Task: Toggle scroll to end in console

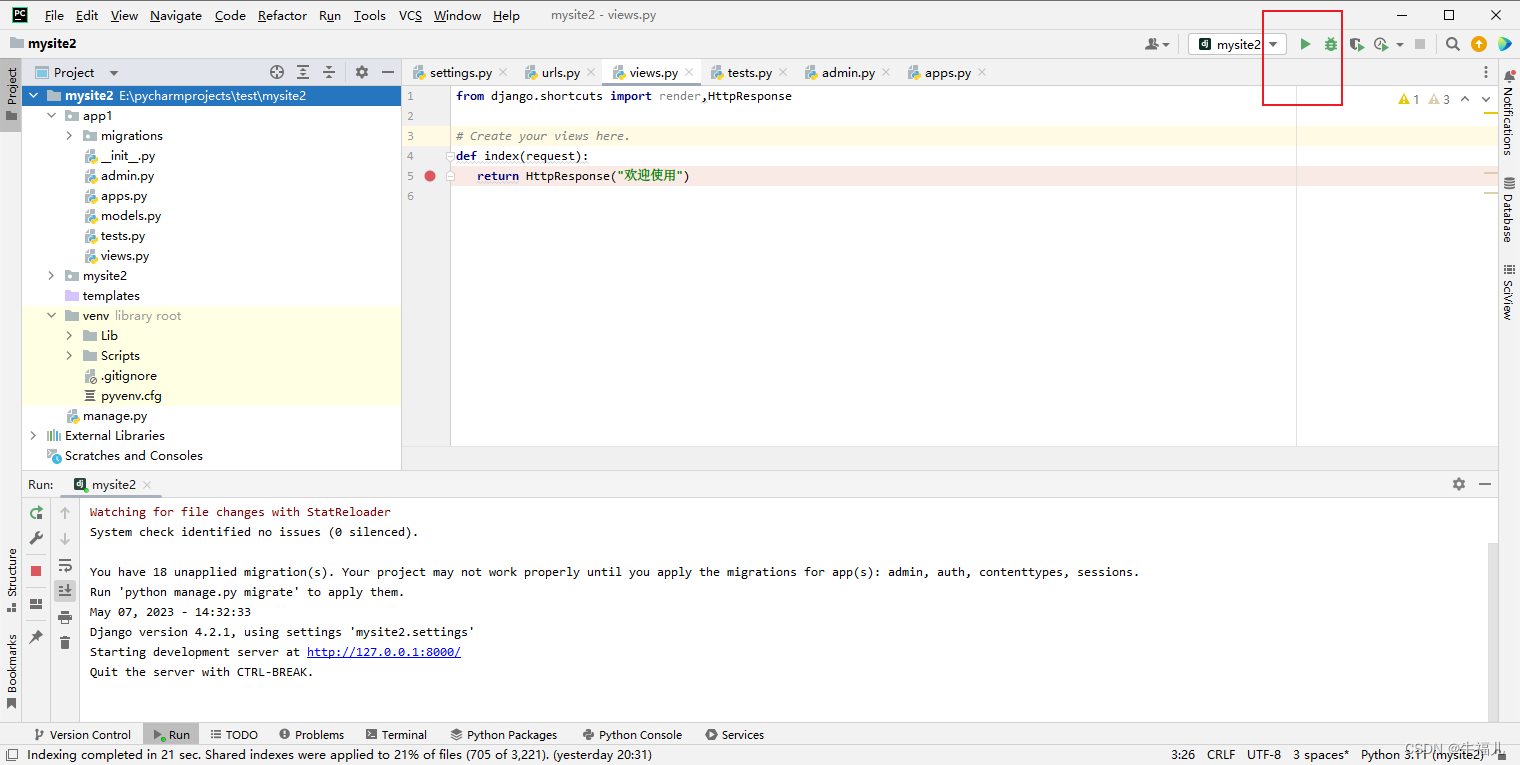Action: (65, 591)
